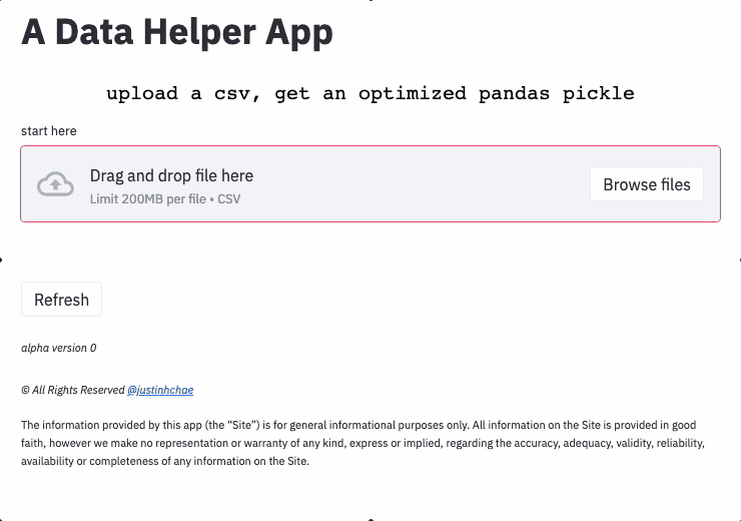Screen dimensions: 741x521
Task: Hit the Refresh button
Action: (61, 299)
